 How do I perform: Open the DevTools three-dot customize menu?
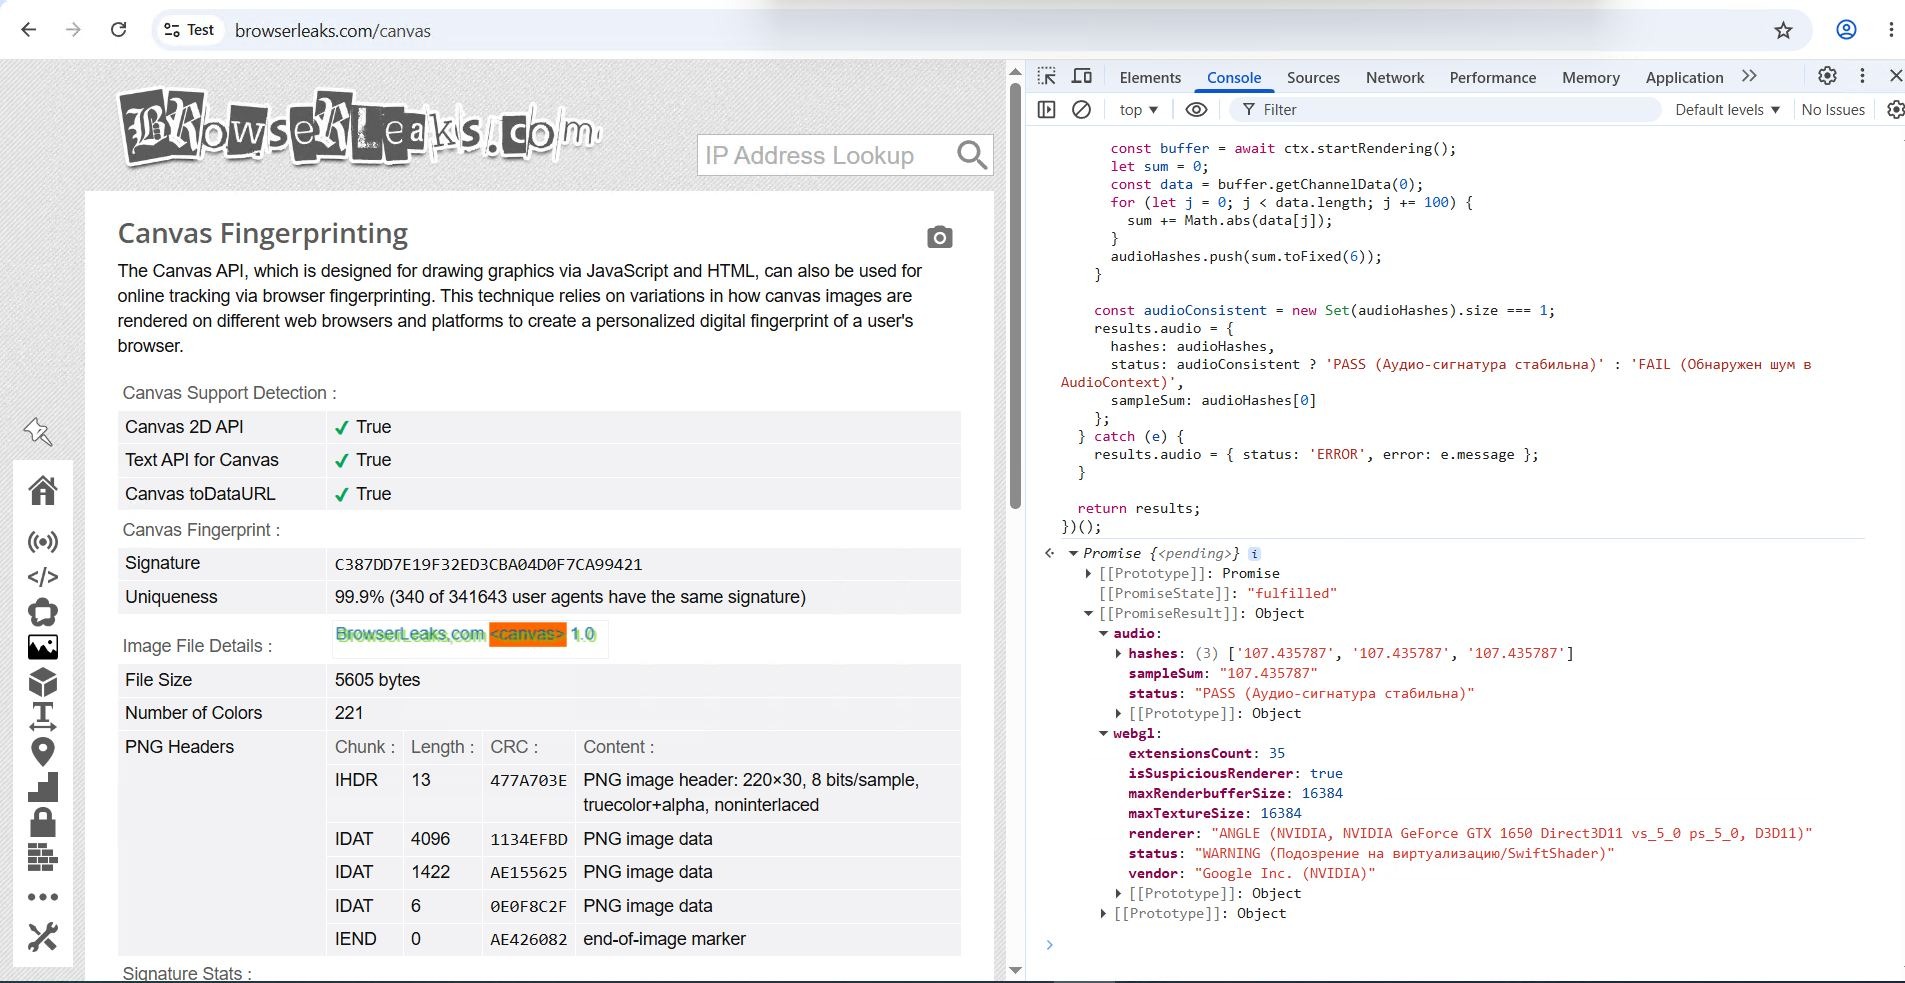[1862, 76]
